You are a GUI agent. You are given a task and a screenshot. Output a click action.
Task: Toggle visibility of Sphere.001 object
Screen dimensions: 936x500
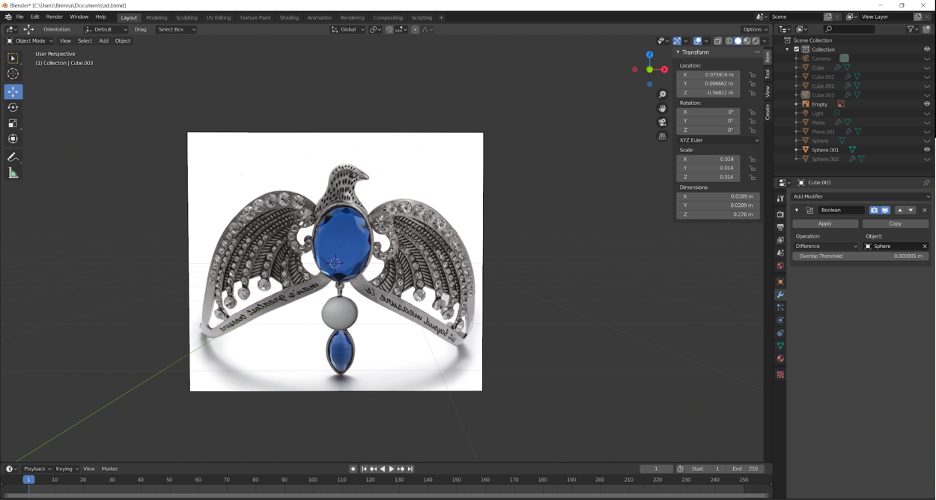point(926,150)
